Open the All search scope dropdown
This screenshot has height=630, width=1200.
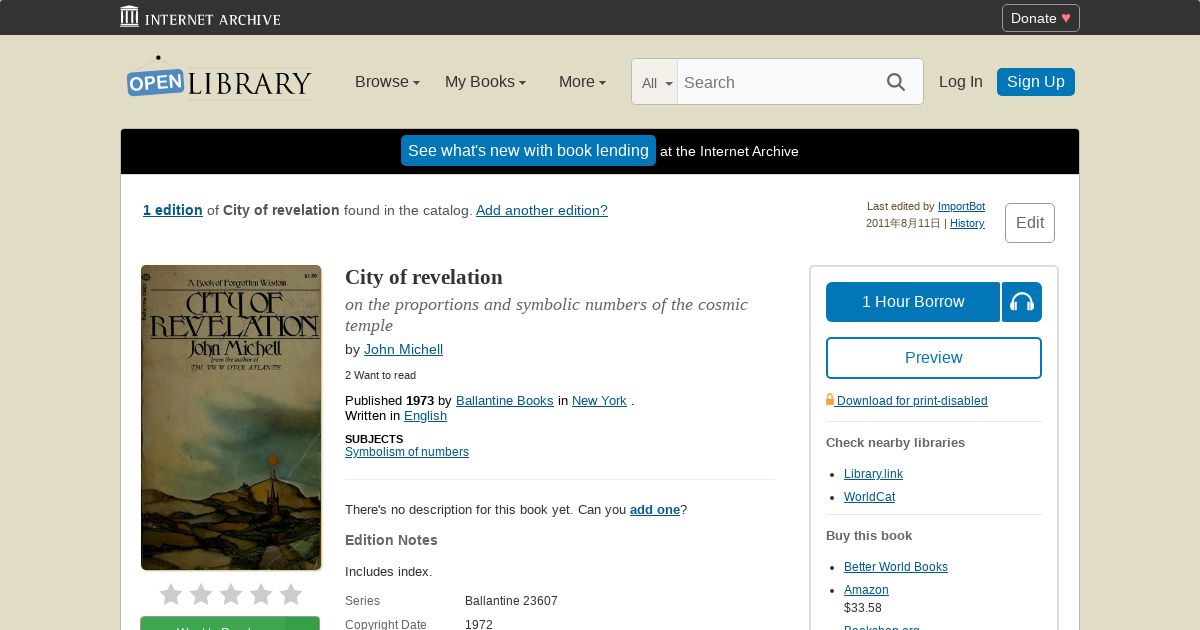(656, 83)
